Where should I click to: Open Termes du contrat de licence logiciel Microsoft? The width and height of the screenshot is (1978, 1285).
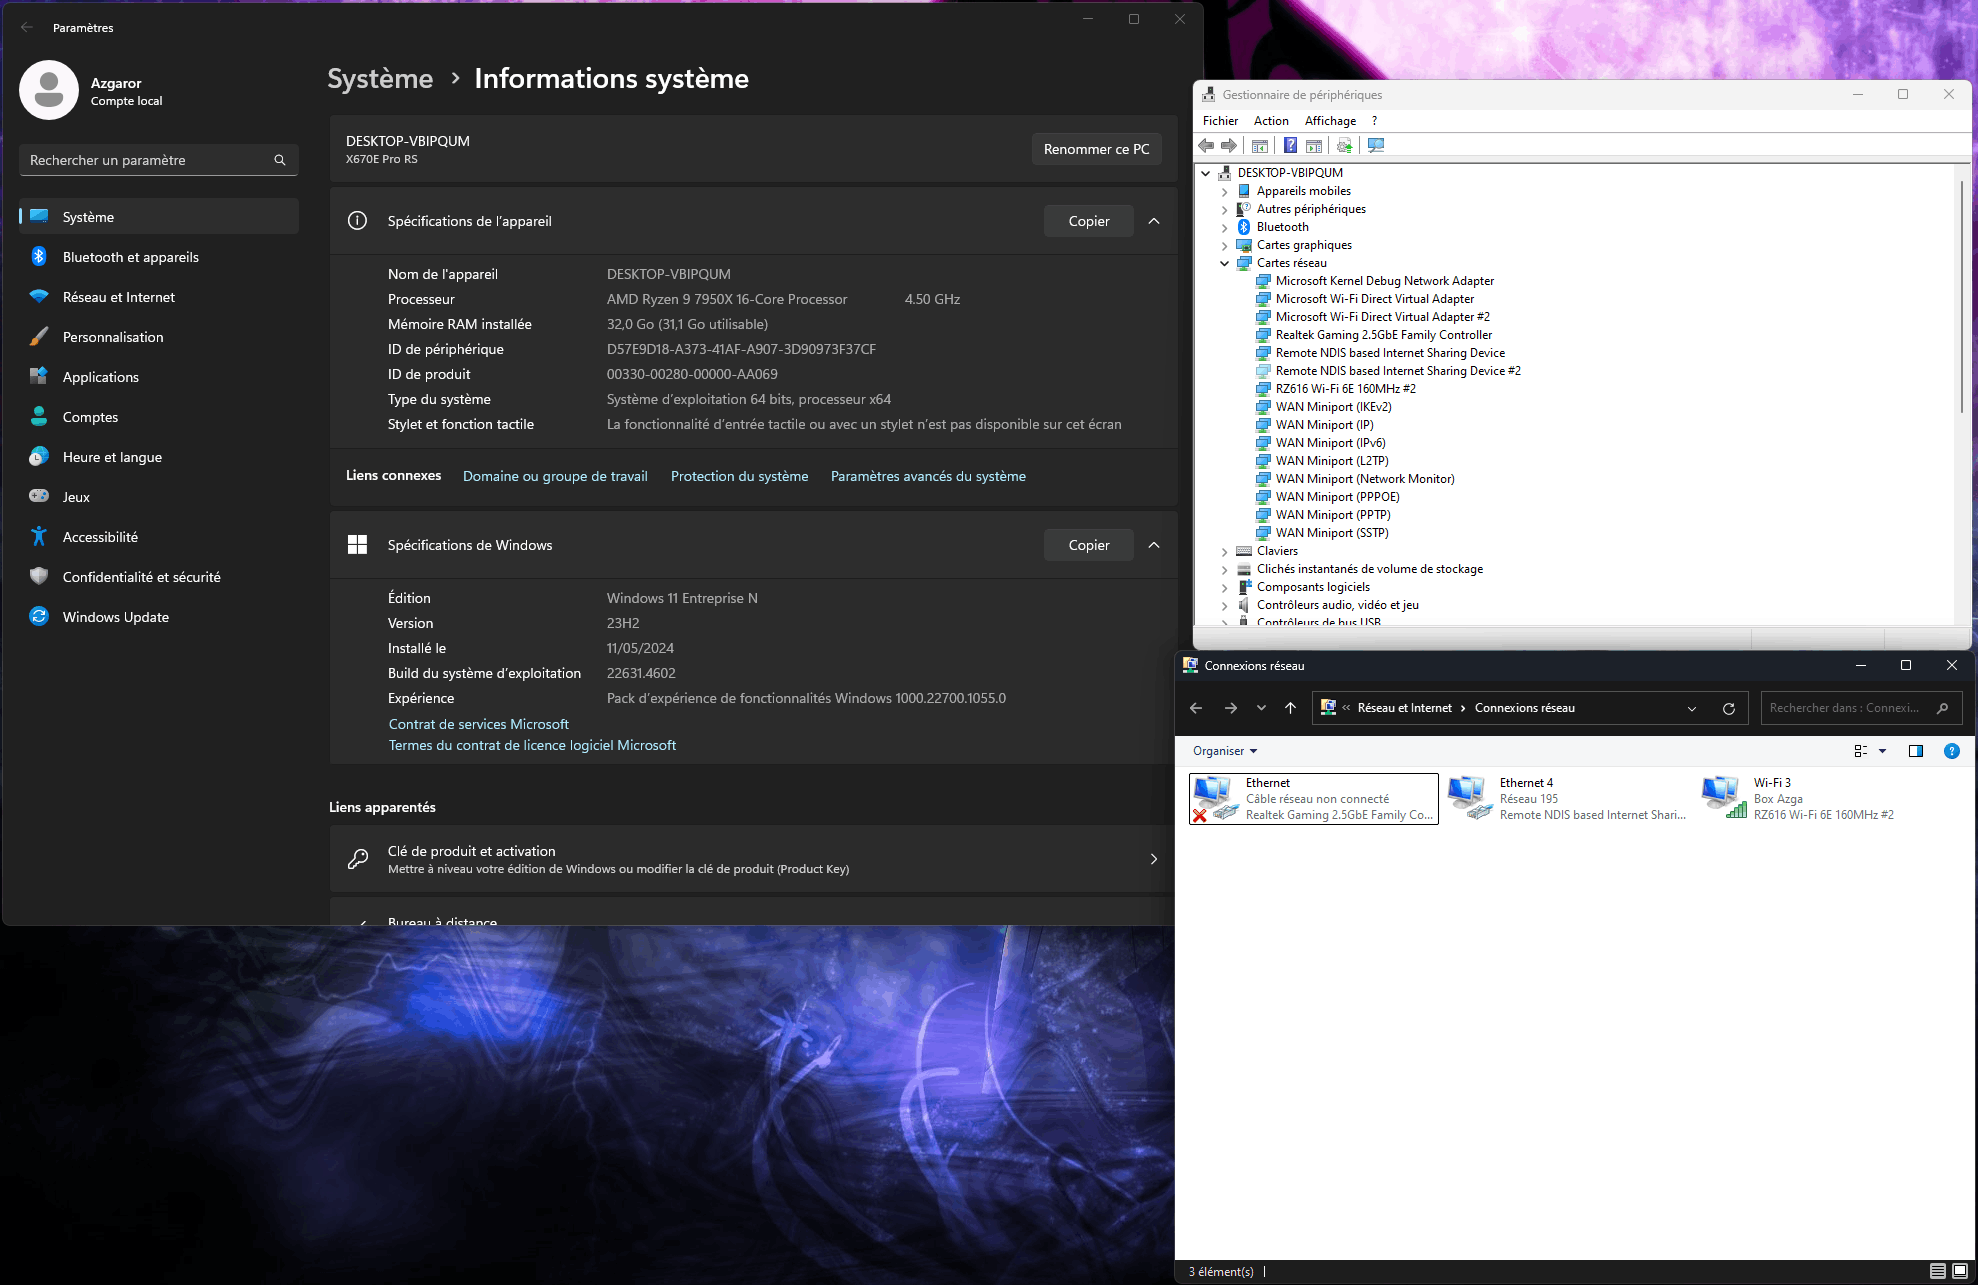click(x=532, y=745)
